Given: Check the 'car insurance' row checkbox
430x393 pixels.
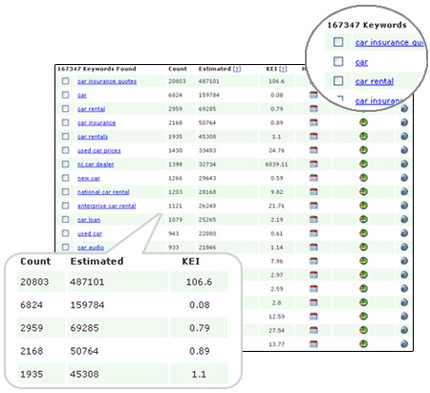Looking at the screenshot, I should [x=65, y=123].
